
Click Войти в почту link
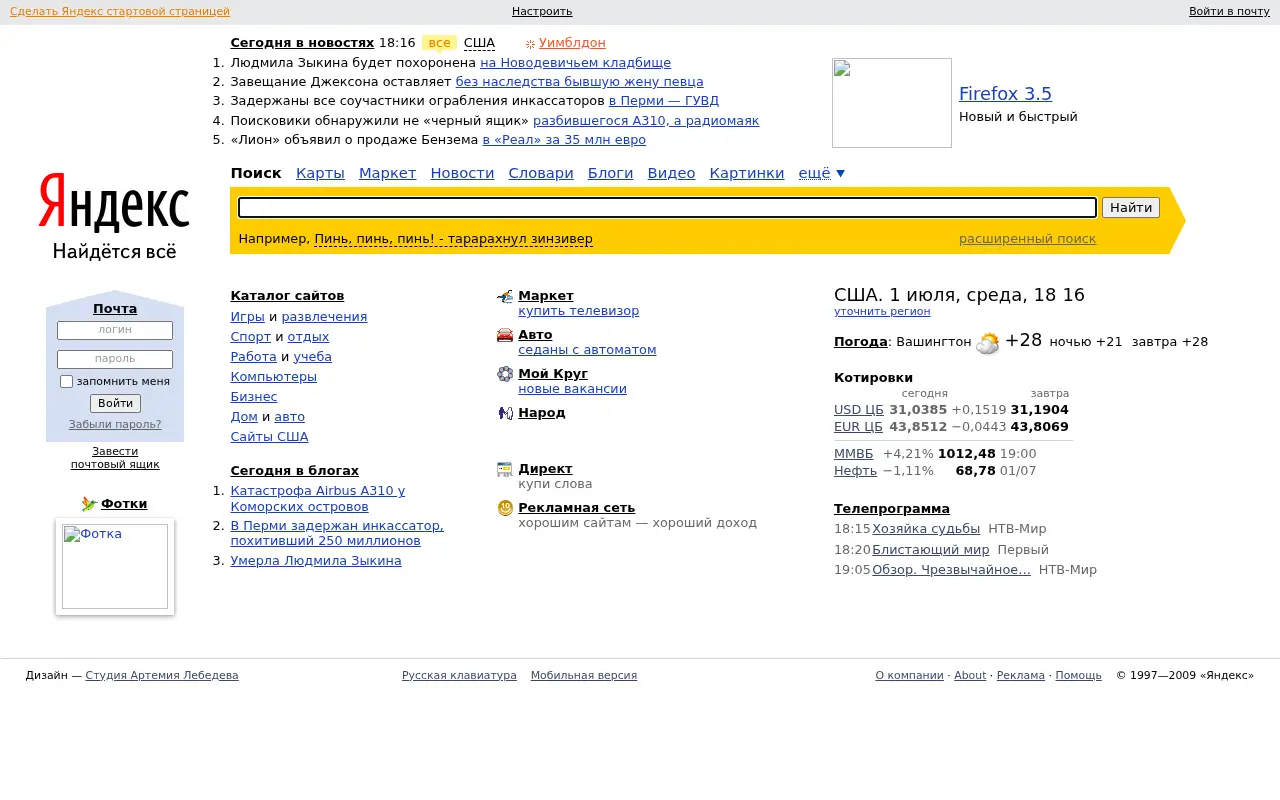[x=1229, y=11]
